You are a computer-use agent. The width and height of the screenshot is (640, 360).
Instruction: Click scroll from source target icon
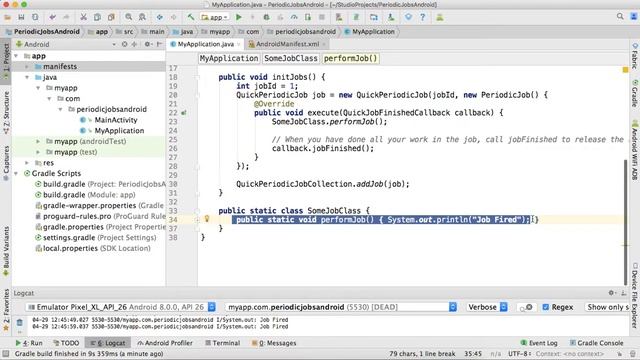[124, 44]
